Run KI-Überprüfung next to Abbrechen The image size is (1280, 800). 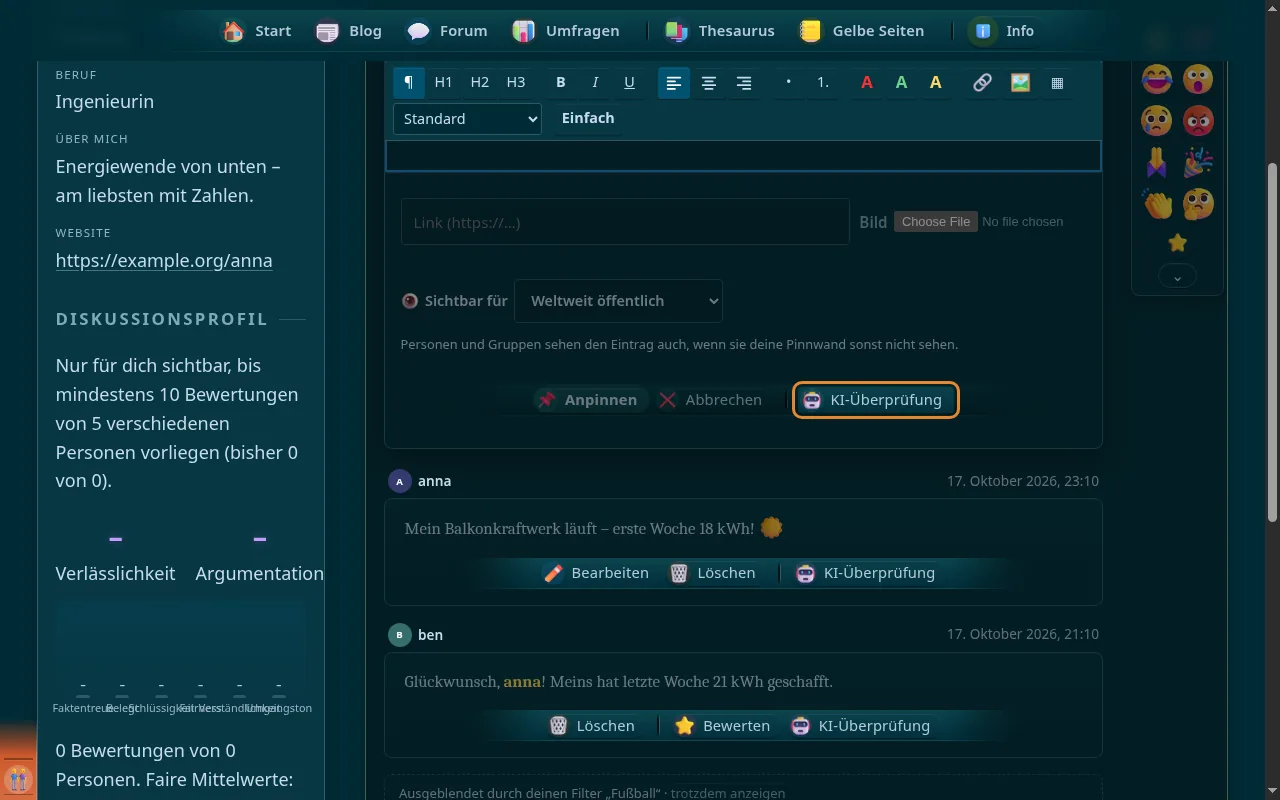(876, 400)
